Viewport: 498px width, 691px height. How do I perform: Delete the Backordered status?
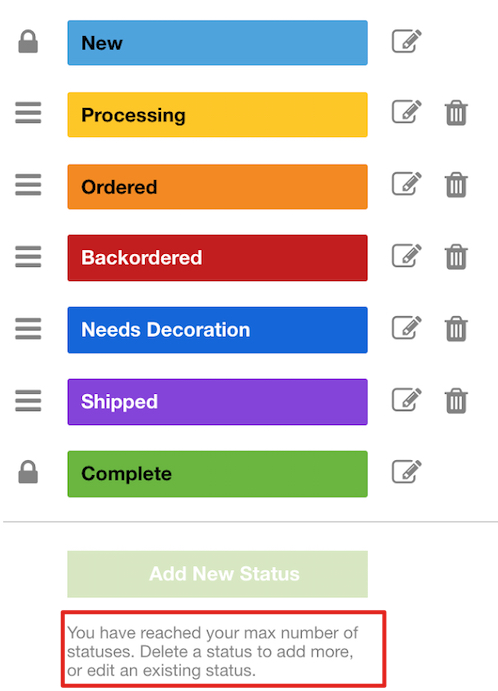(x=456, y=256)
